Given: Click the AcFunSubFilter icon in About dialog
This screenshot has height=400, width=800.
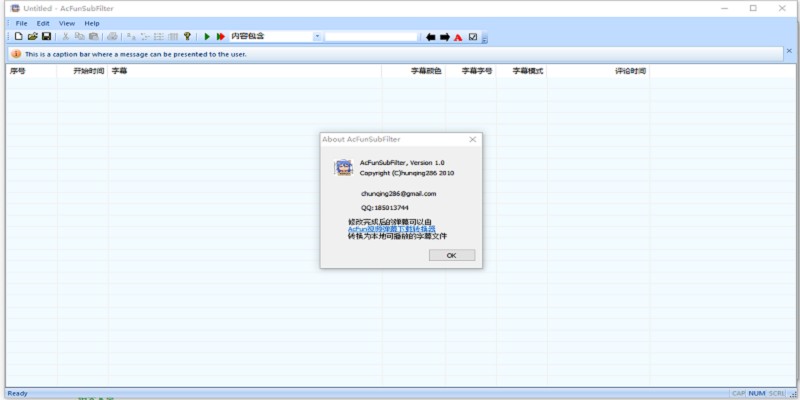Looking at the screenshot, I should (343, 167).
